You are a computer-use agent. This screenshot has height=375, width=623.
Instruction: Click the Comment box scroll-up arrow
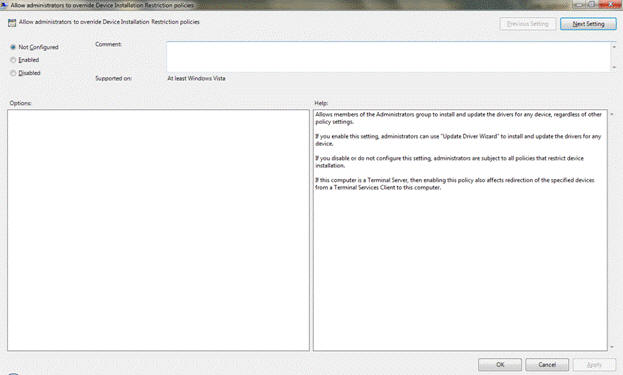pos(614,46)
